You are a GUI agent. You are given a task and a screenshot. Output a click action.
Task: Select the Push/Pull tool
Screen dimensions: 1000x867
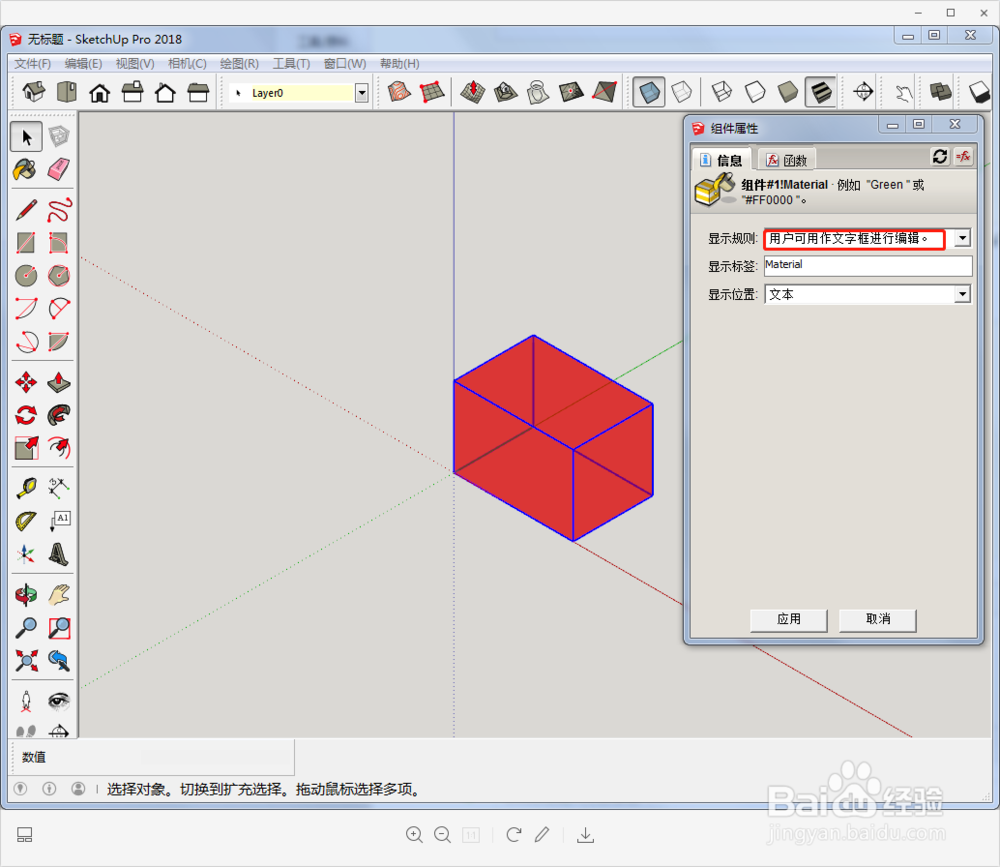point(59,383)
